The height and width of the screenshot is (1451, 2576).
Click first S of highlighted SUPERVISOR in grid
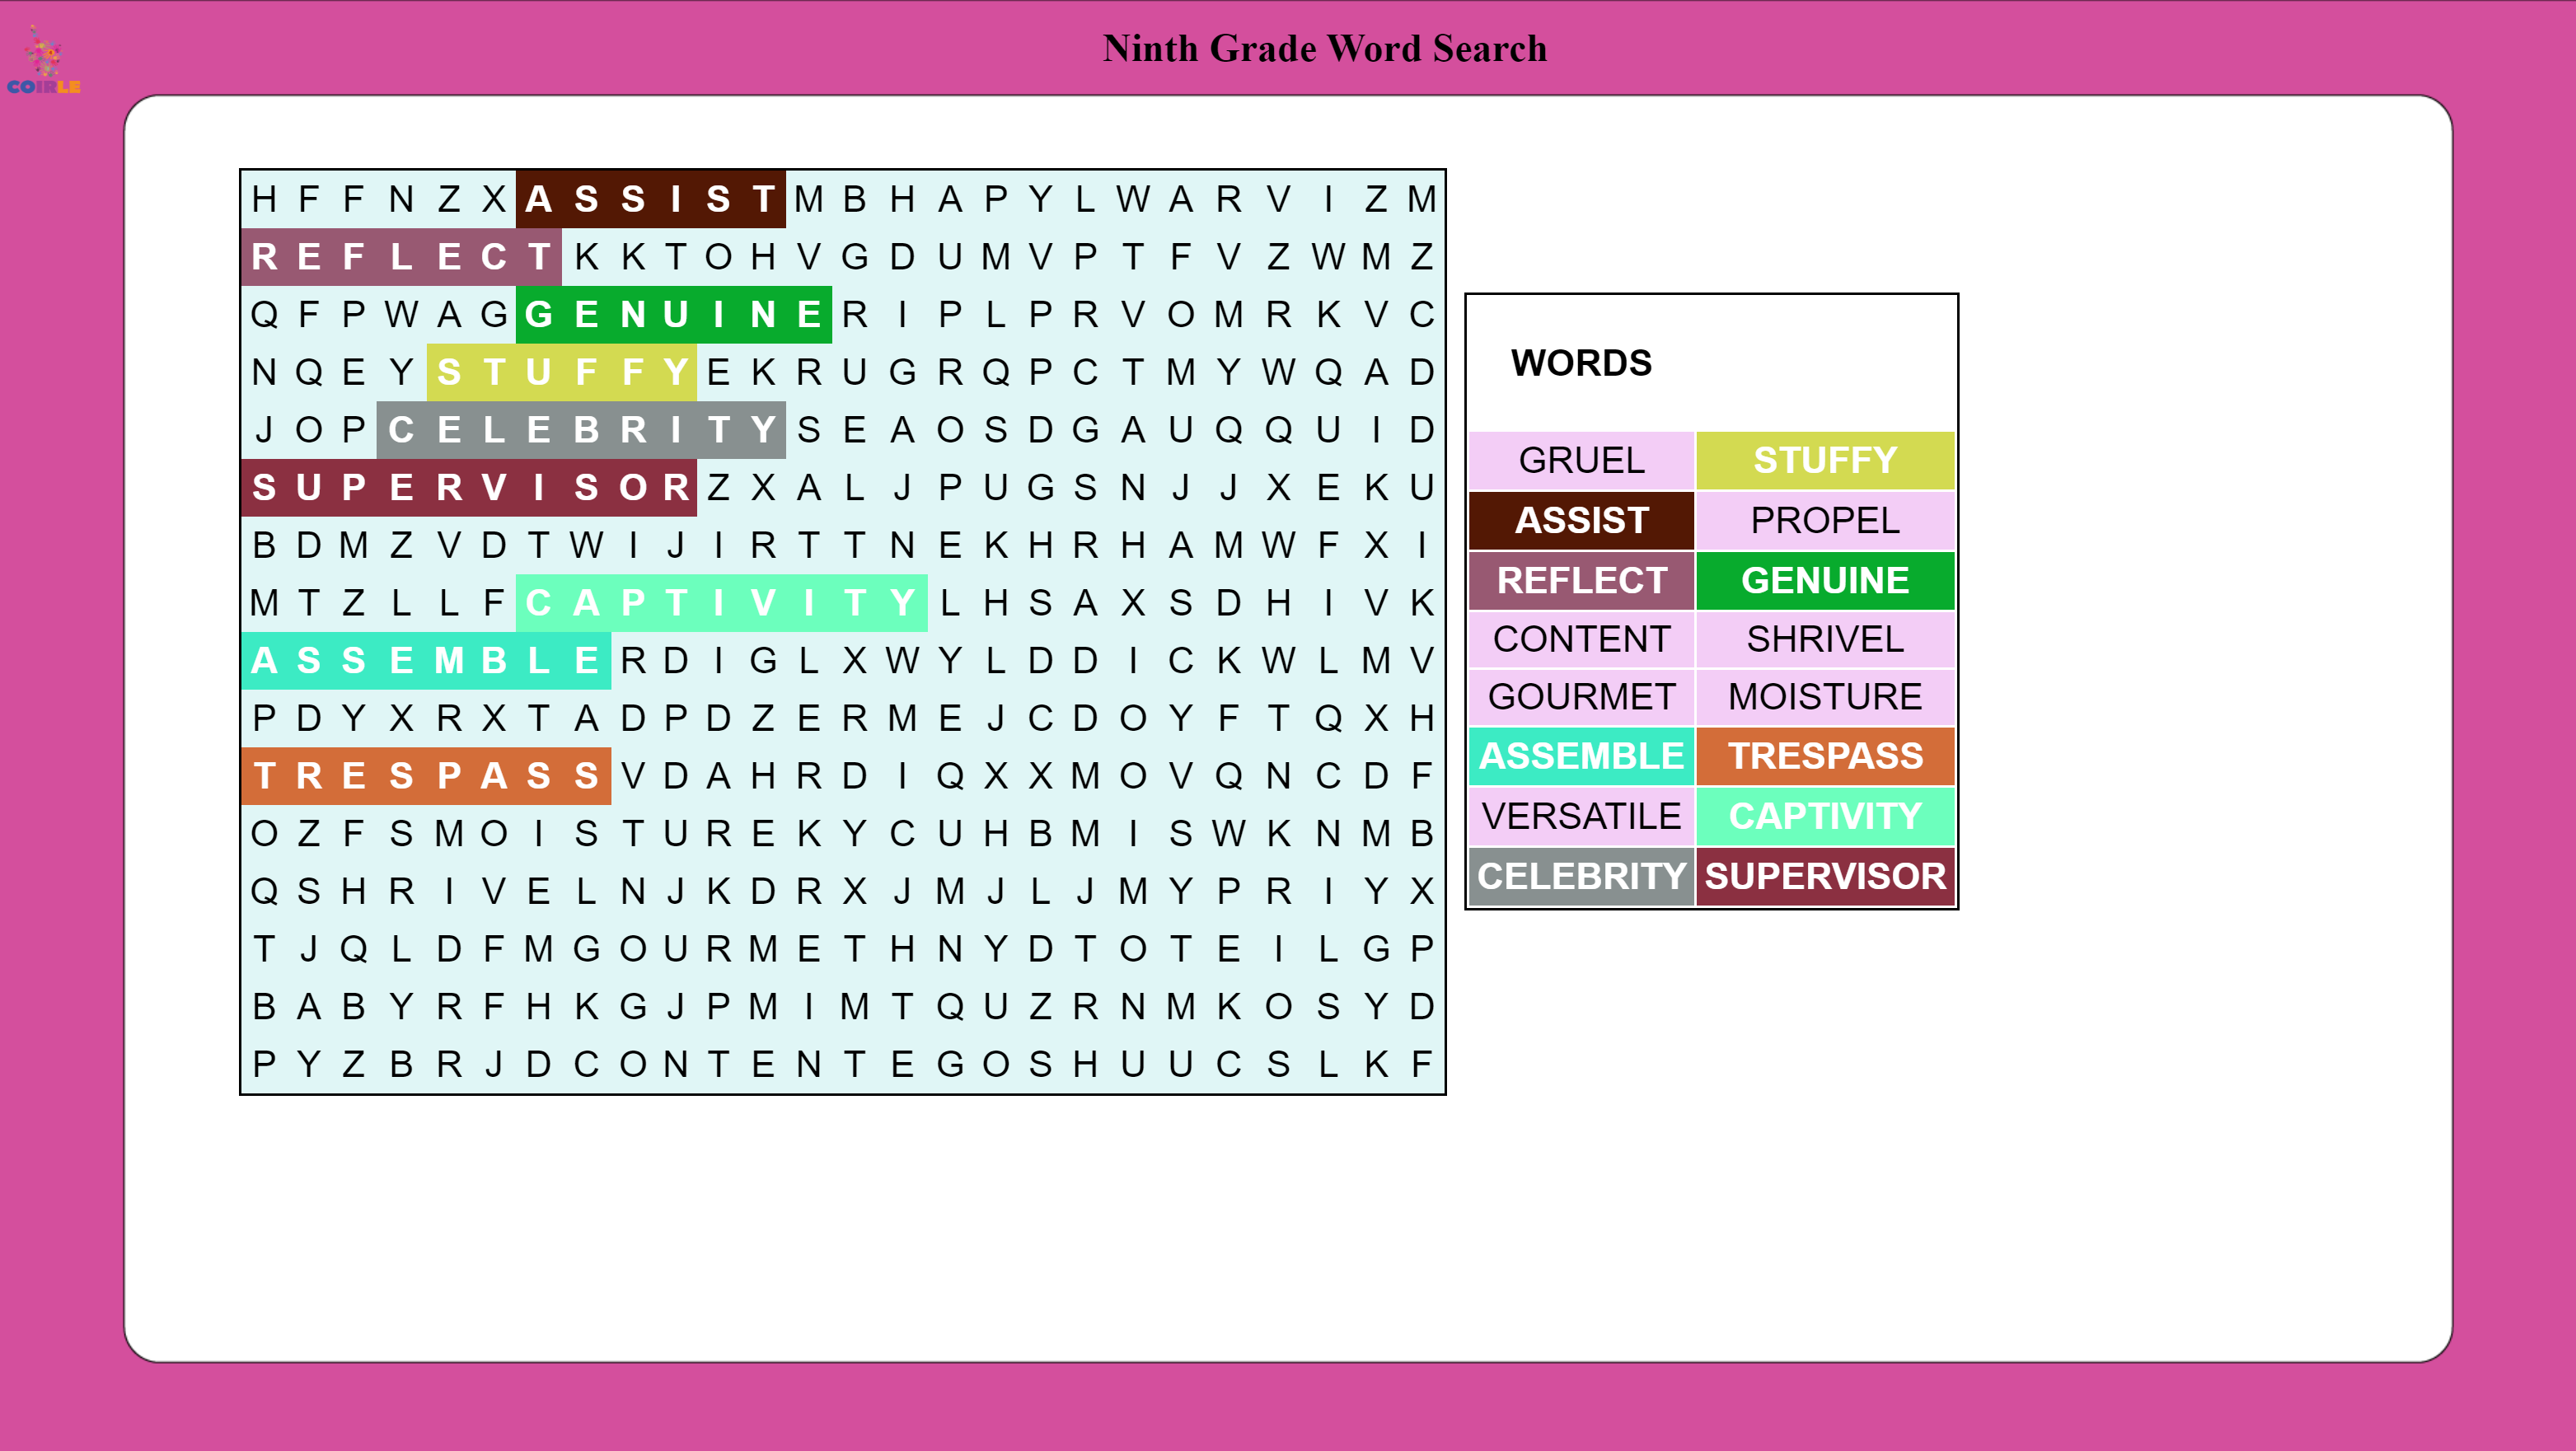tap(264, 488)
